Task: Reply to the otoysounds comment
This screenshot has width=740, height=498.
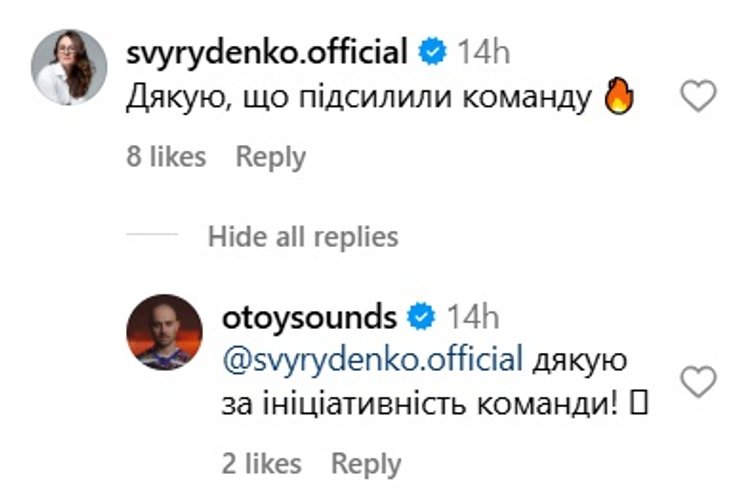Action: [x=366, y=464]
